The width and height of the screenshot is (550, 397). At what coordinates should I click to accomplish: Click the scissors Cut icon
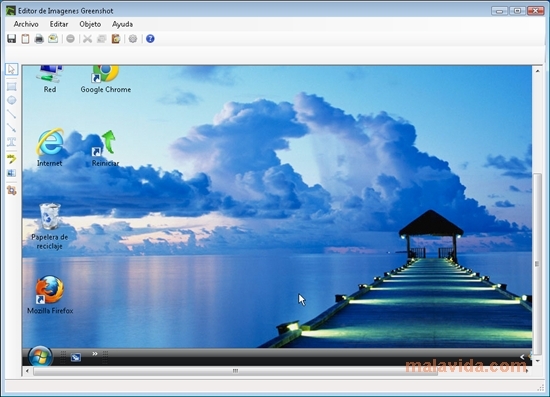coord(87,39)
